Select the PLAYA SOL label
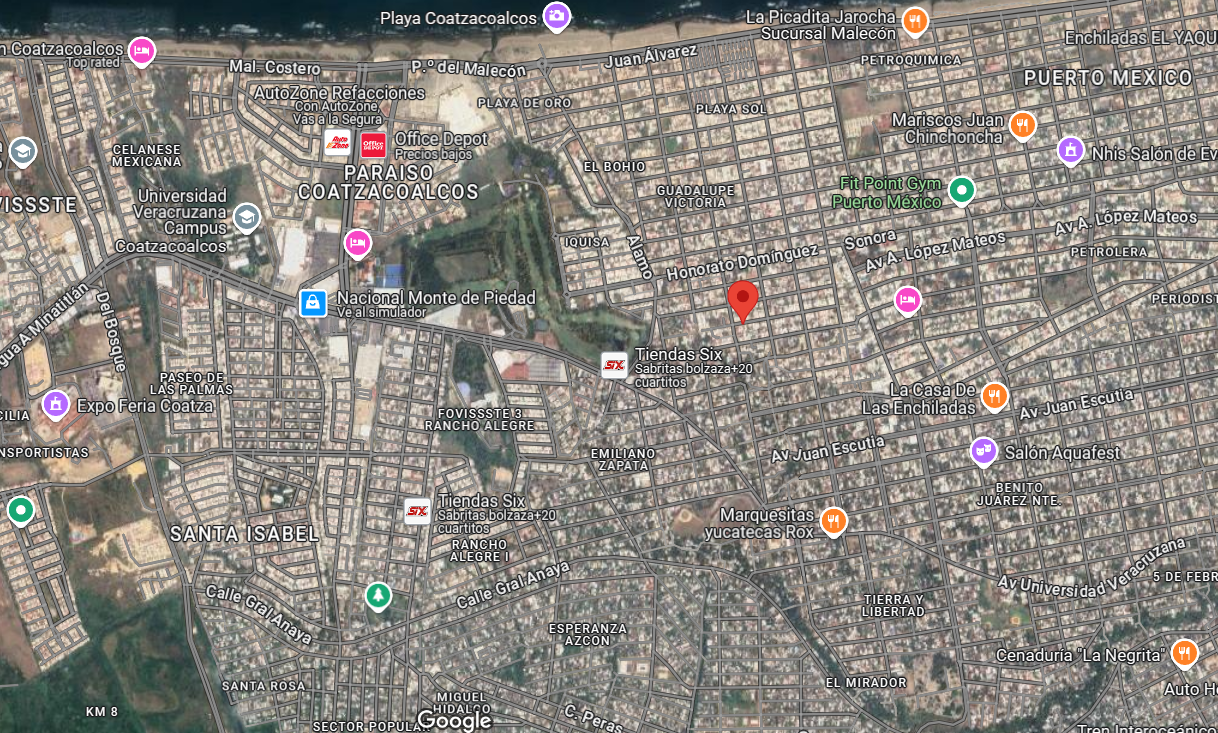 [x=731, y=108]
